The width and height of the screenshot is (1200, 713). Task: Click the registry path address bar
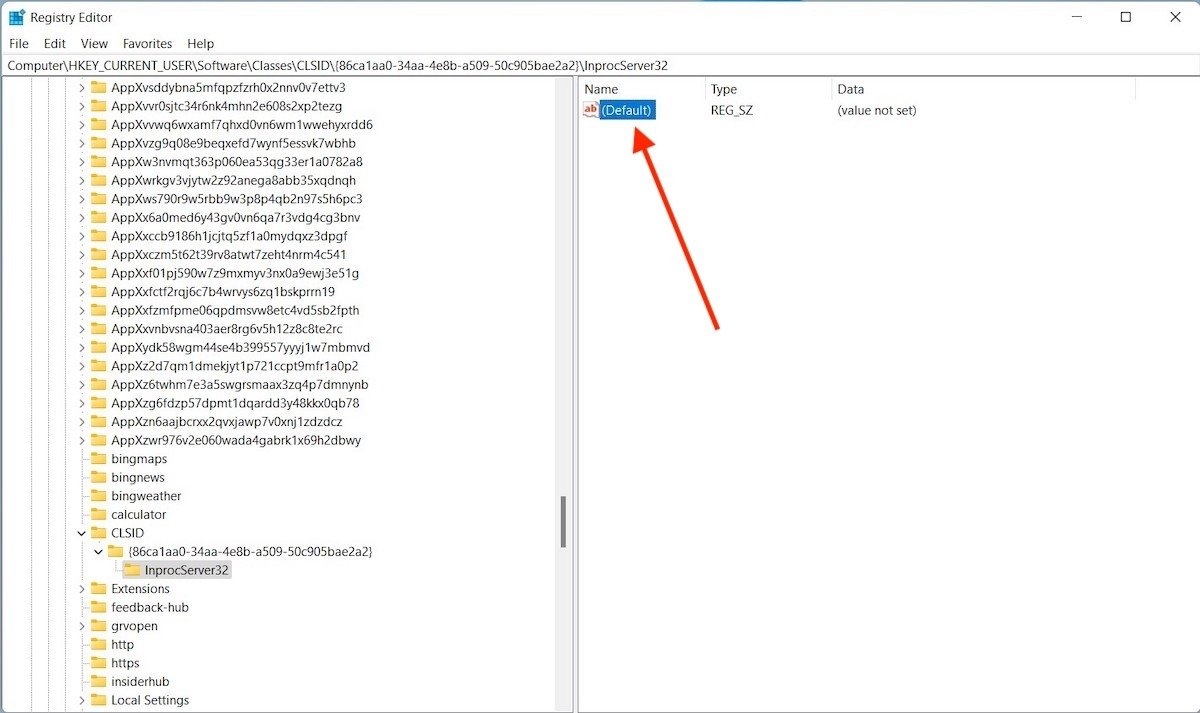tap(400, 65)
